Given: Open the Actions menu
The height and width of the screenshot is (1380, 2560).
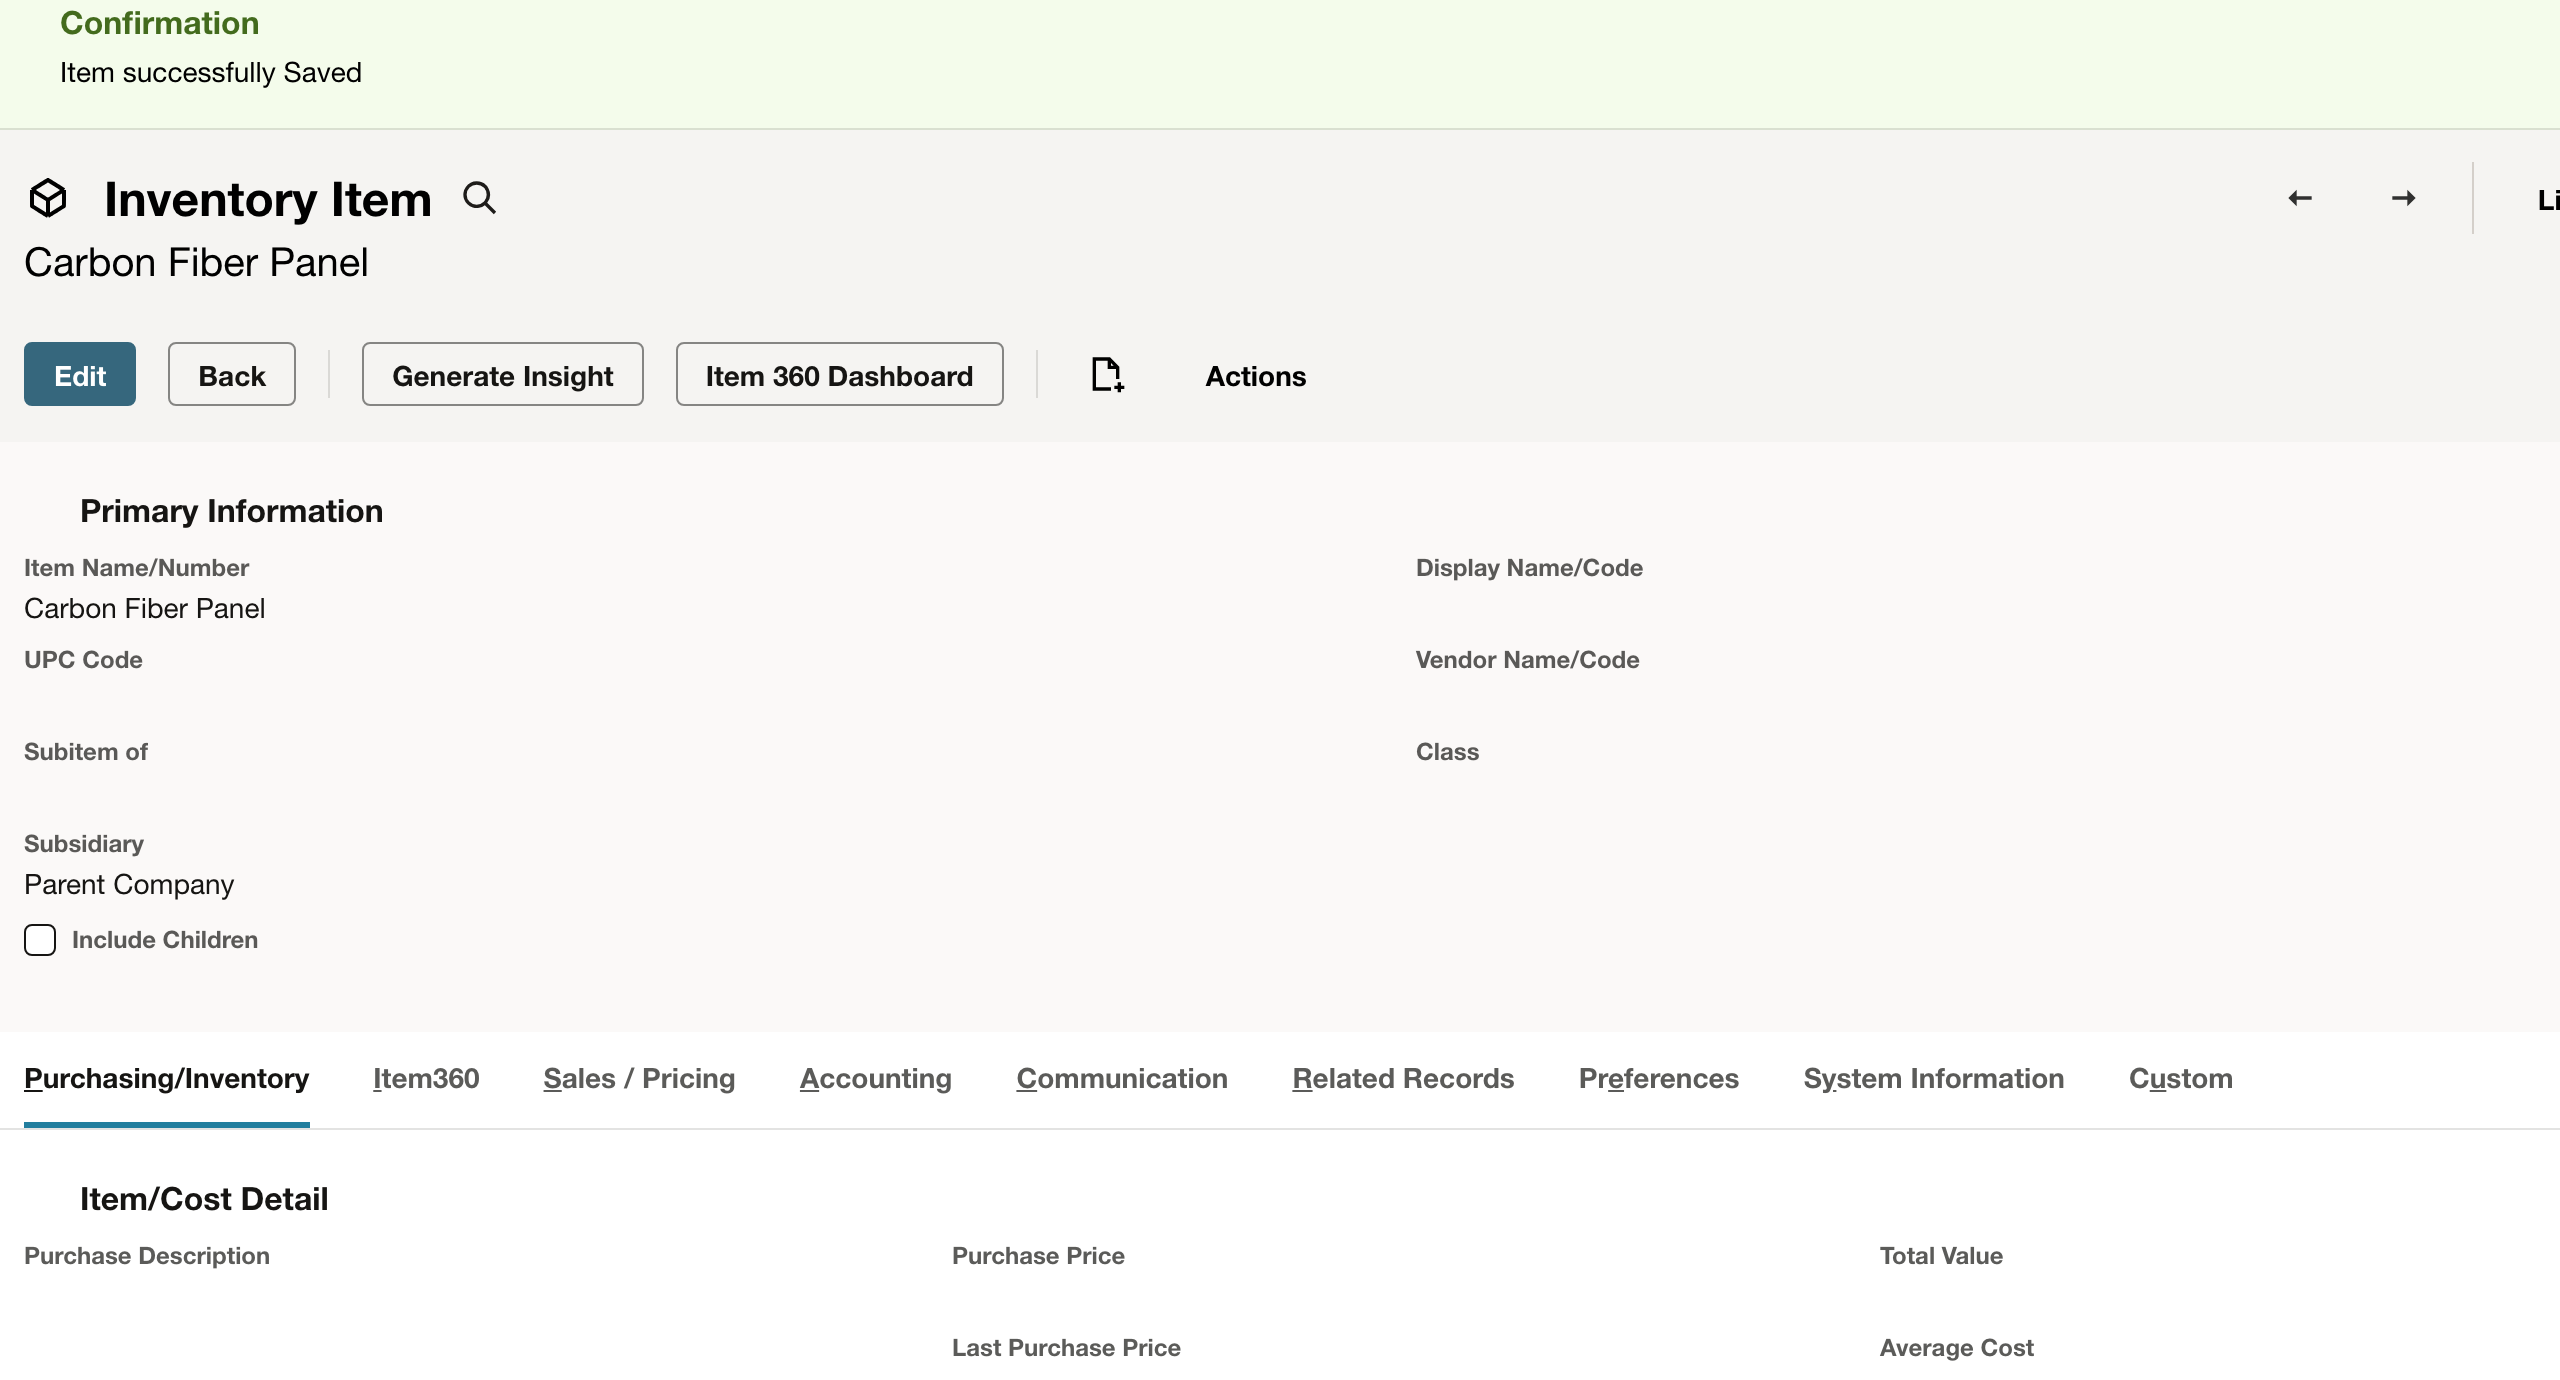Looking at the screenshot, I should [x=1255, y=376].
